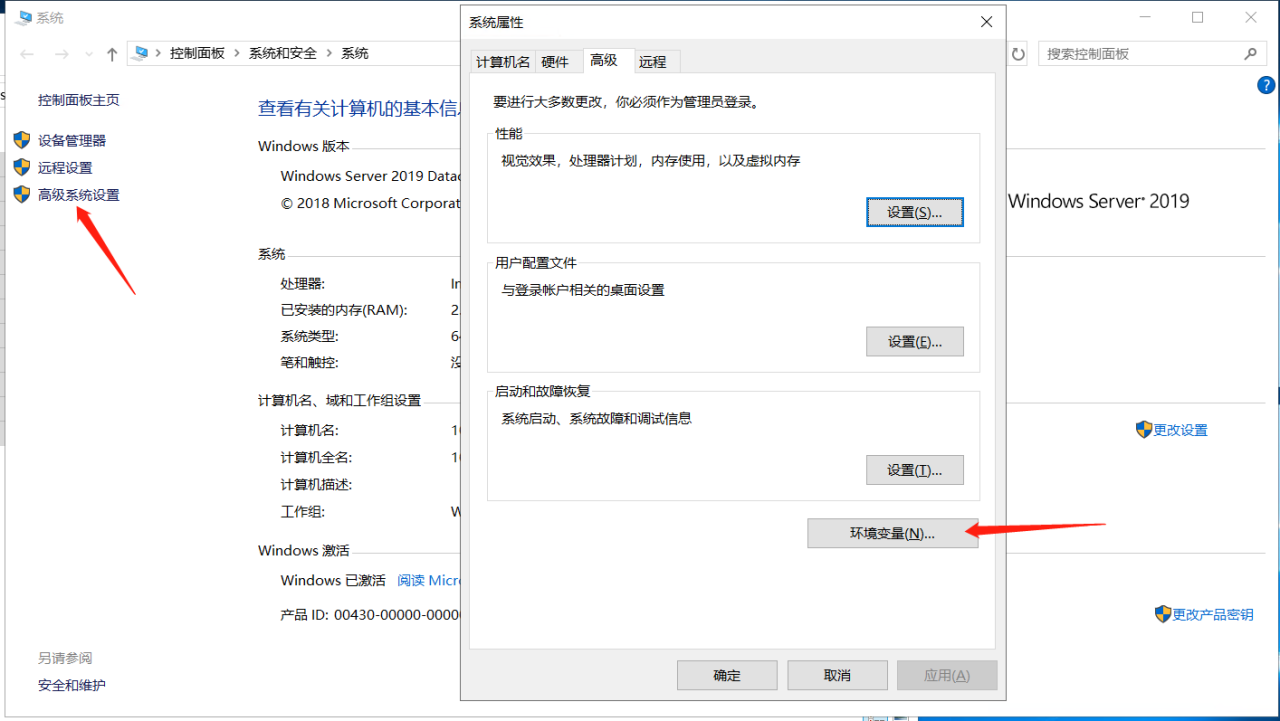This screenshot has height=721, width=1280.
Task: Click the 另请参阅 label
Action: click(x=65, y=658)
